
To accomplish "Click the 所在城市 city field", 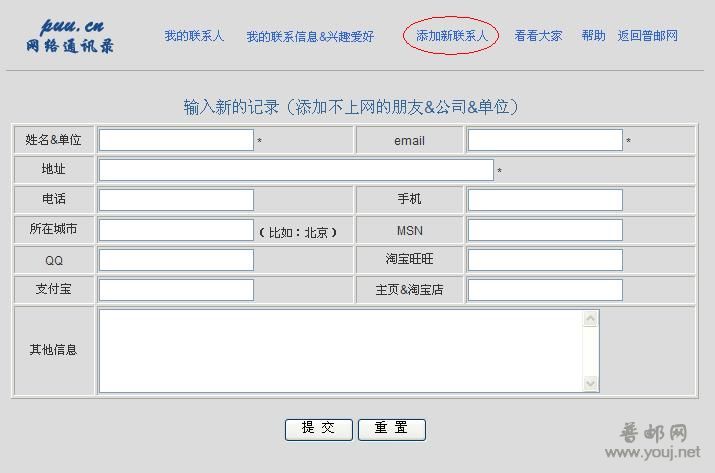I will tap(176, 230).
